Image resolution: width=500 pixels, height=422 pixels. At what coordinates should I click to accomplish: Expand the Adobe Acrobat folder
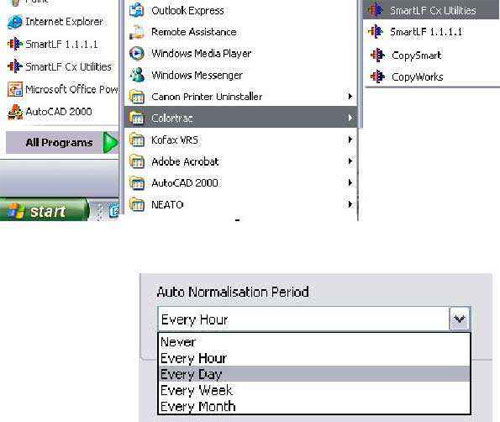coord(241,162)
